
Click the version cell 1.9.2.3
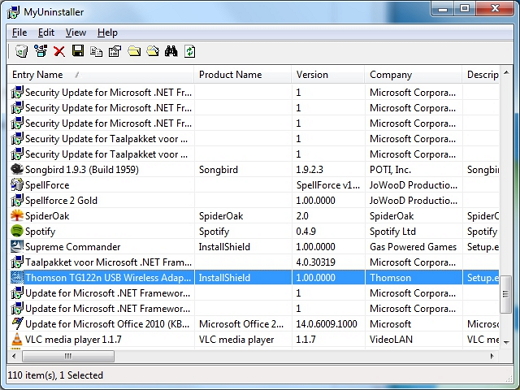tap(310, 170)
